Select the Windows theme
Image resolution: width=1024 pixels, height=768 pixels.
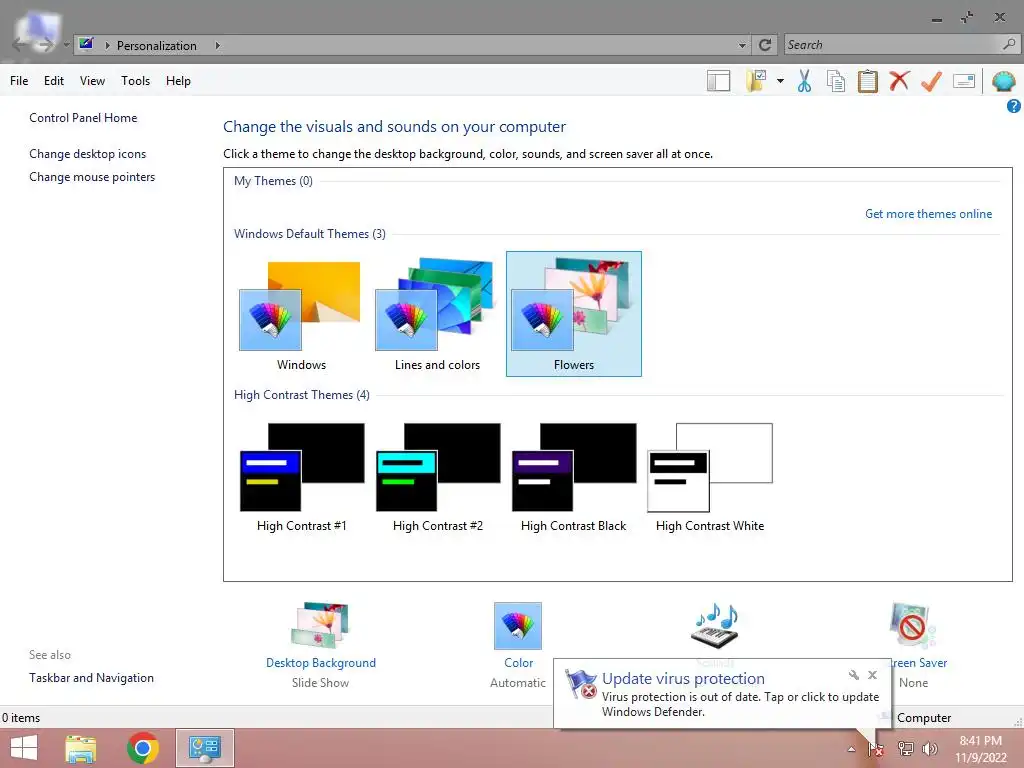pos(301,314)
